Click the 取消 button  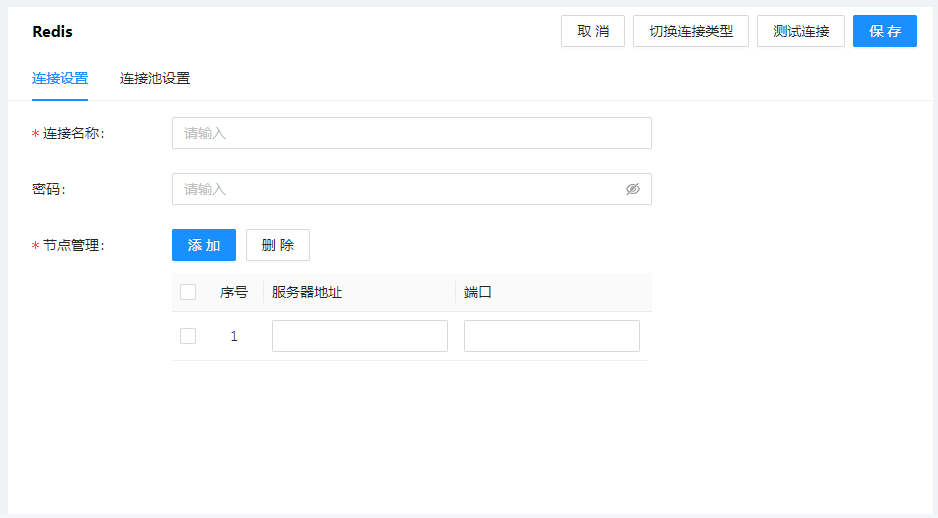pos(593,31)
